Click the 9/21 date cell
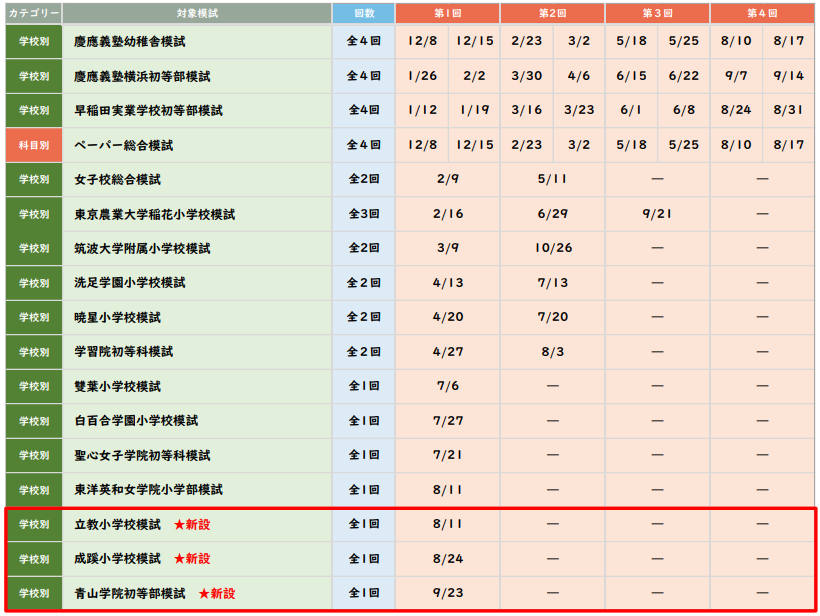The height and width of the screenshot is (616, 820). coord(657,214)
